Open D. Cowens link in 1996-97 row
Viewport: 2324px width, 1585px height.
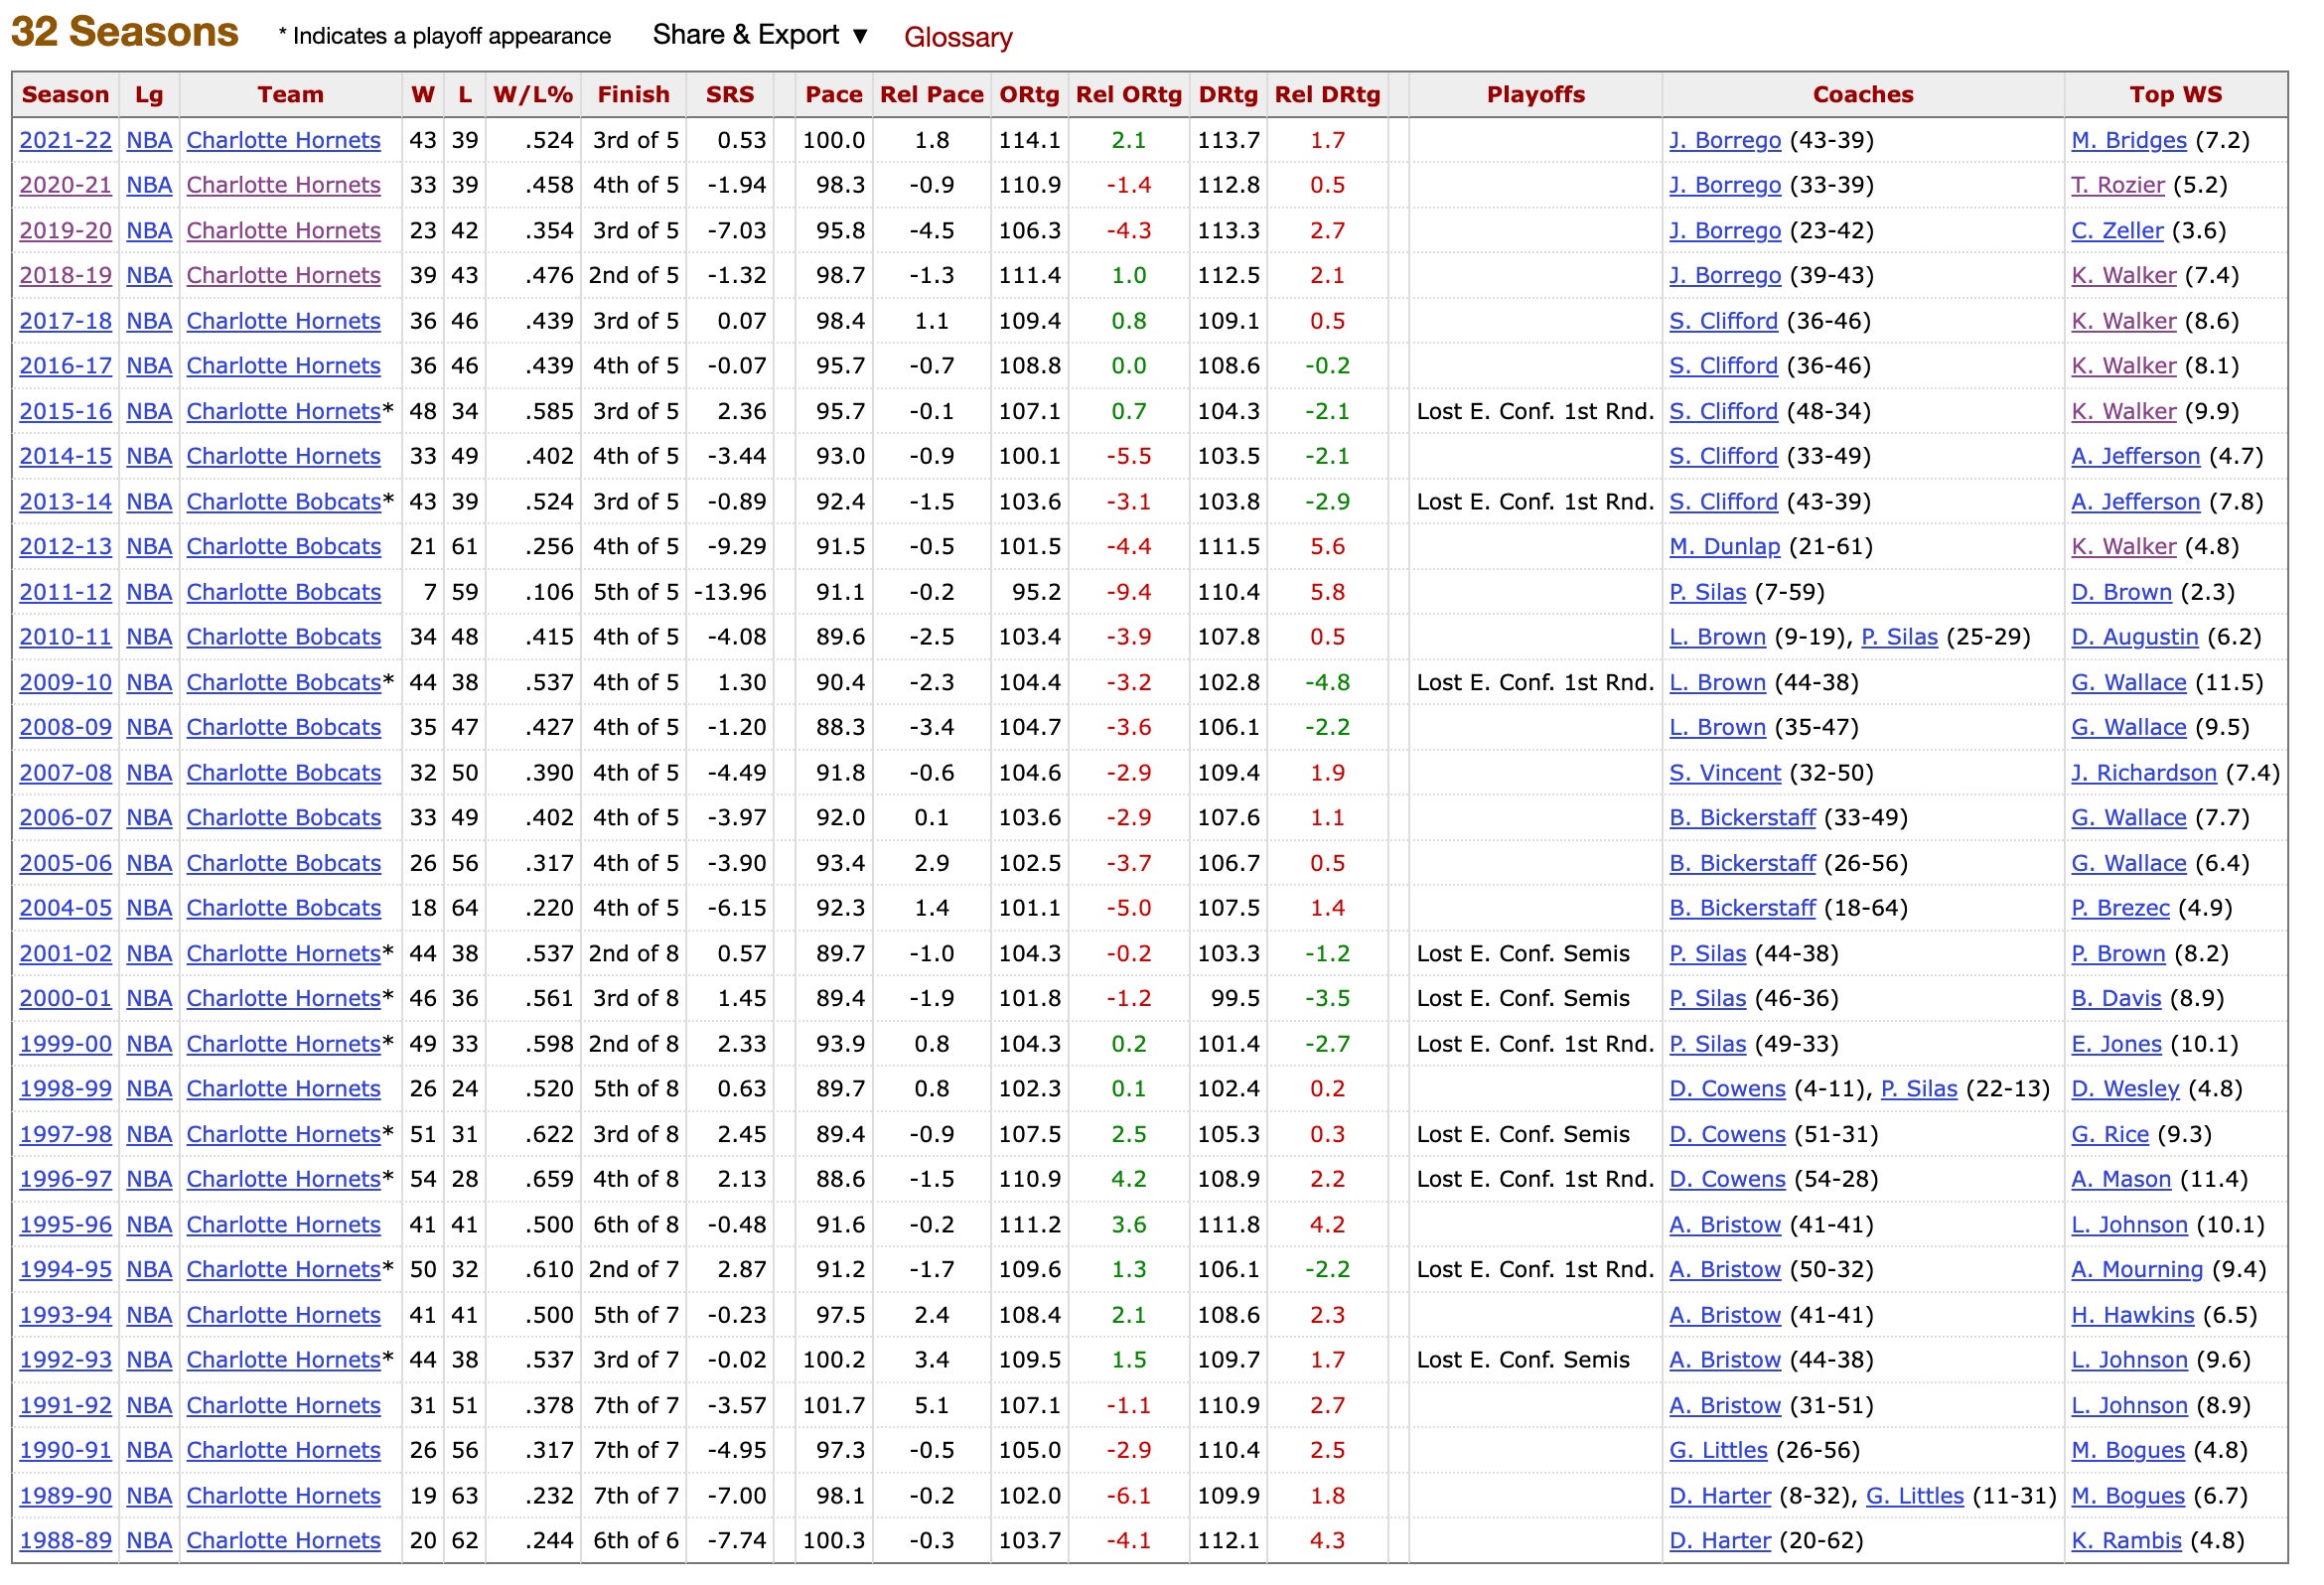(x=1726, y=1180)
